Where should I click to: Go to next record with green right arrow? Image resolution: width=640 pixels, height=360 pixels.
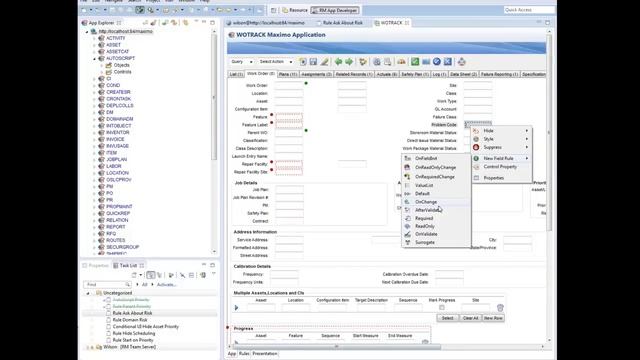pyautogui.click(x=349, y=62)
